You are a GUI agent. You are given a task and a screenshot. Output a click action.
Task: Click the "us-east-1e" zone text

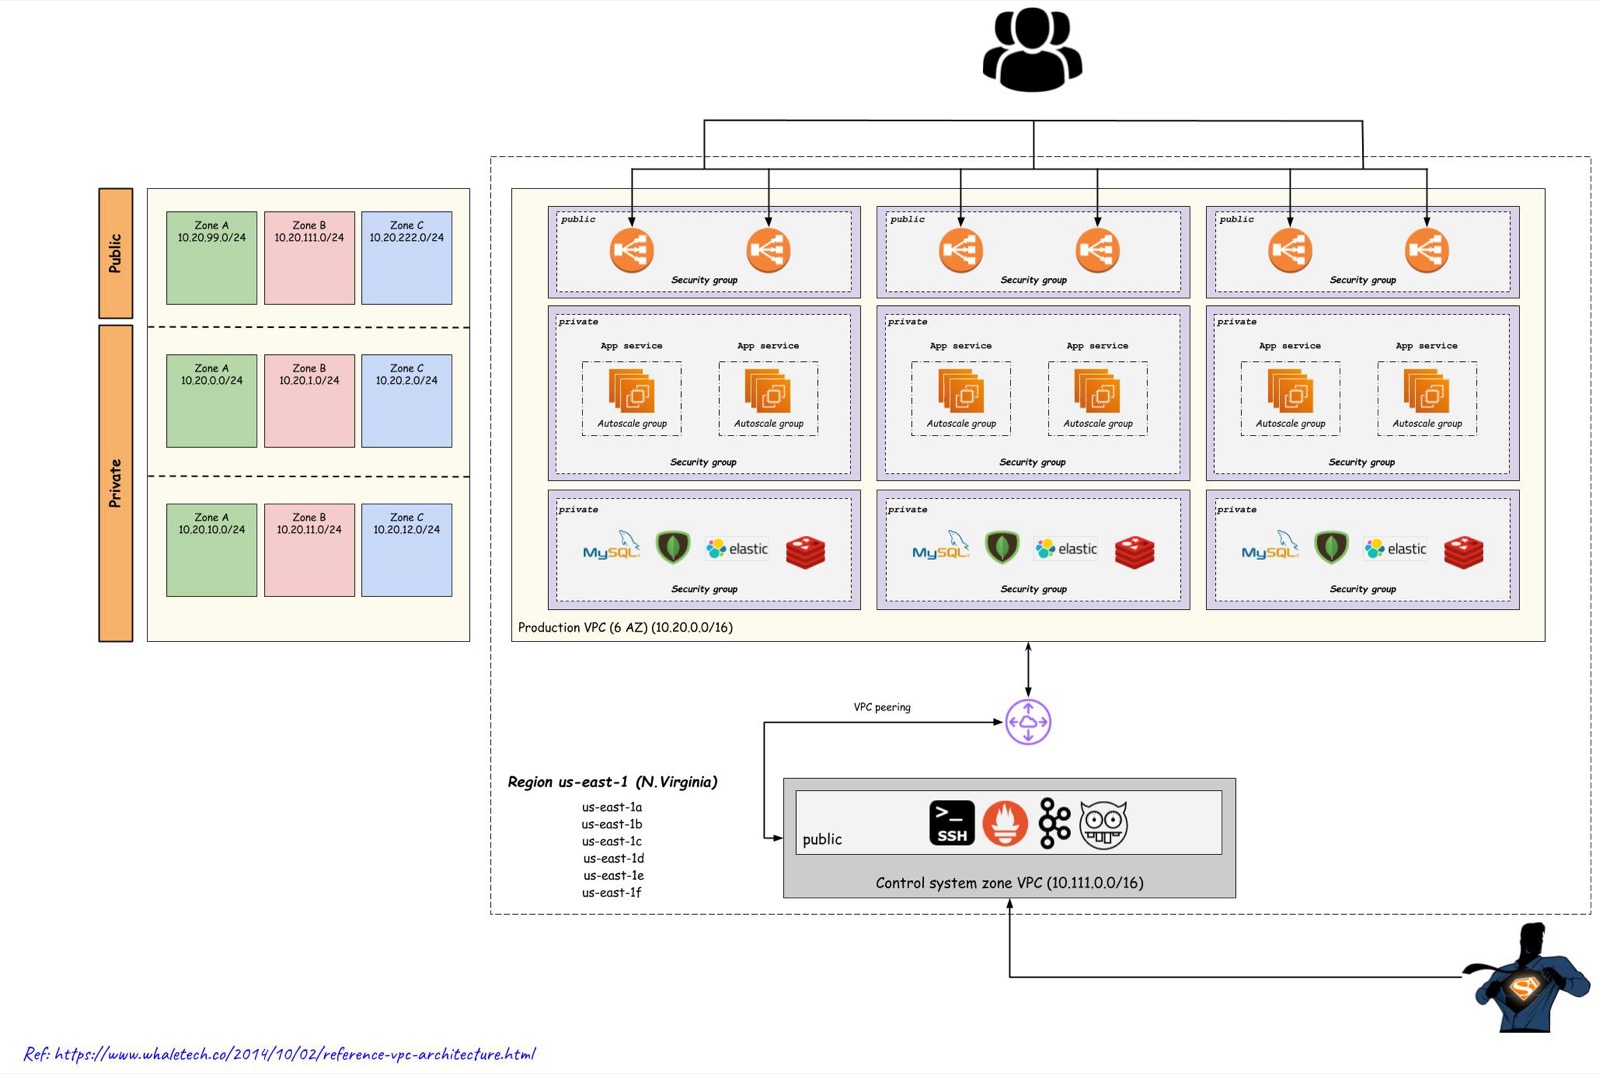[613, 875]
